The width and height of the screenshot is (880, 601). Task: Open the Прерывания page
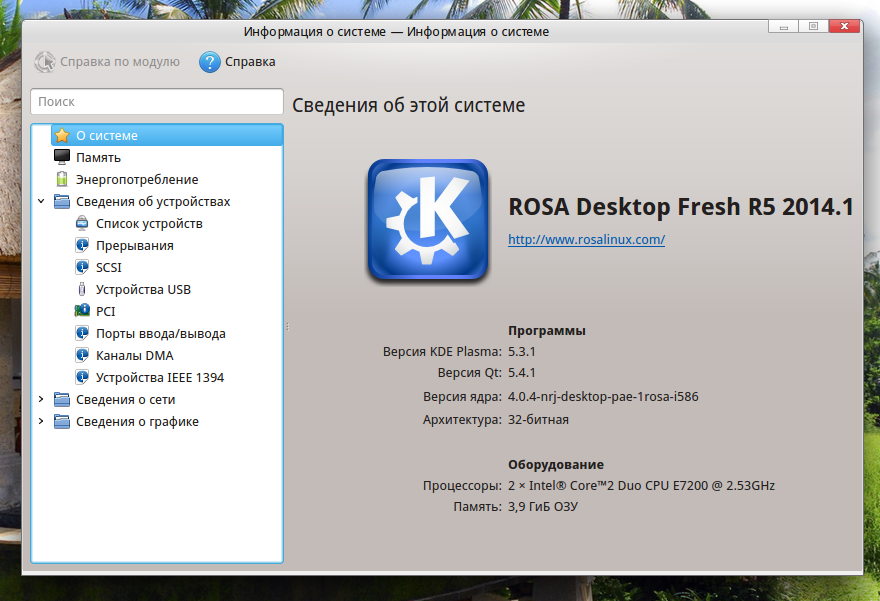pos(135,246)
